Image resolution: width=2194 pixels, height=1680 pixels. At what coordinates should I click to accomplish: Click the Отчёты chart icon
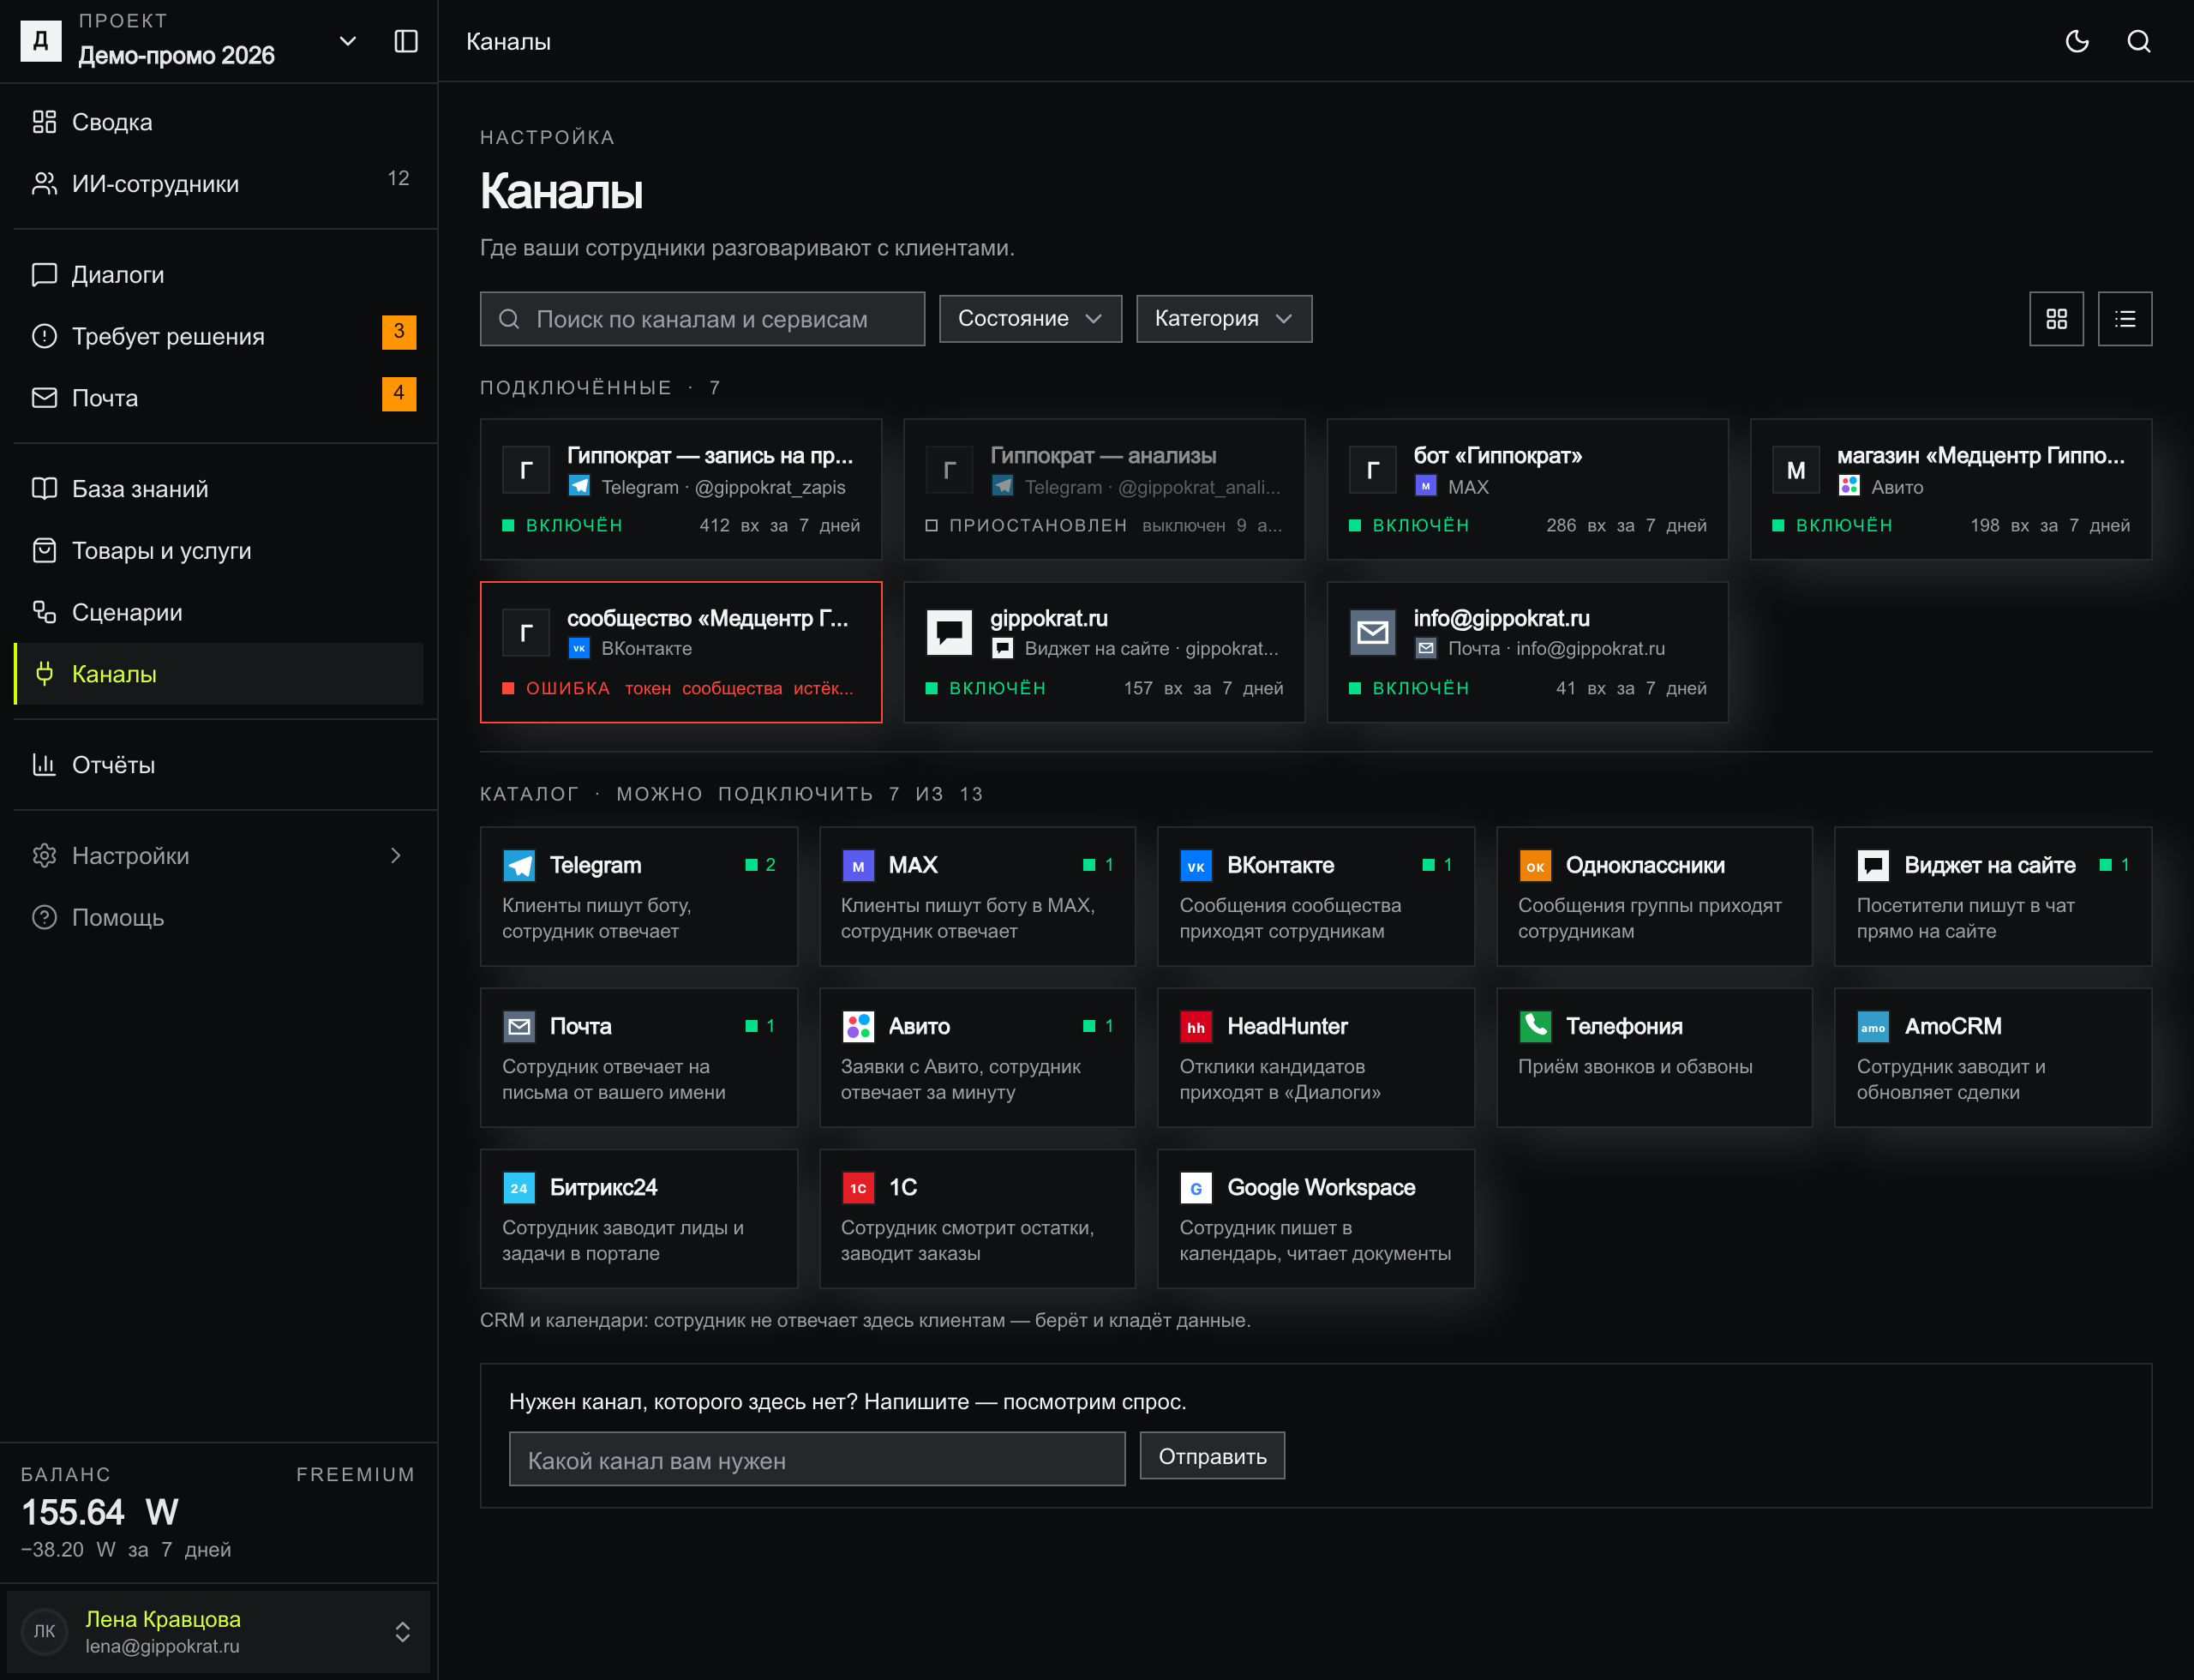(45, 765)
